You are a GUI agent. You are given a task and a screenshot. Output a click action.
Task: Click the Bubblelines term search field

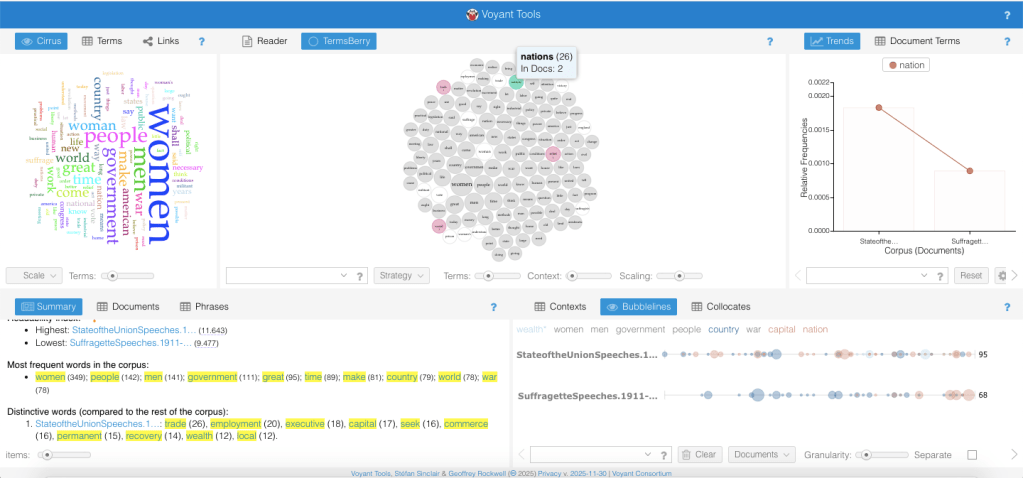pos(592,454)
